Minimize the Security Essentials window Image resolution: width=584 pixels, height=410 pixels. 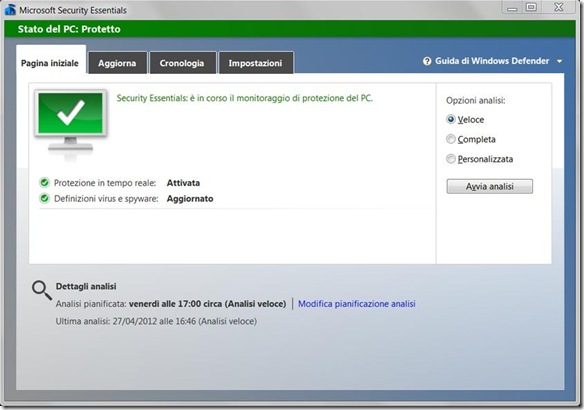click(512, 7)
